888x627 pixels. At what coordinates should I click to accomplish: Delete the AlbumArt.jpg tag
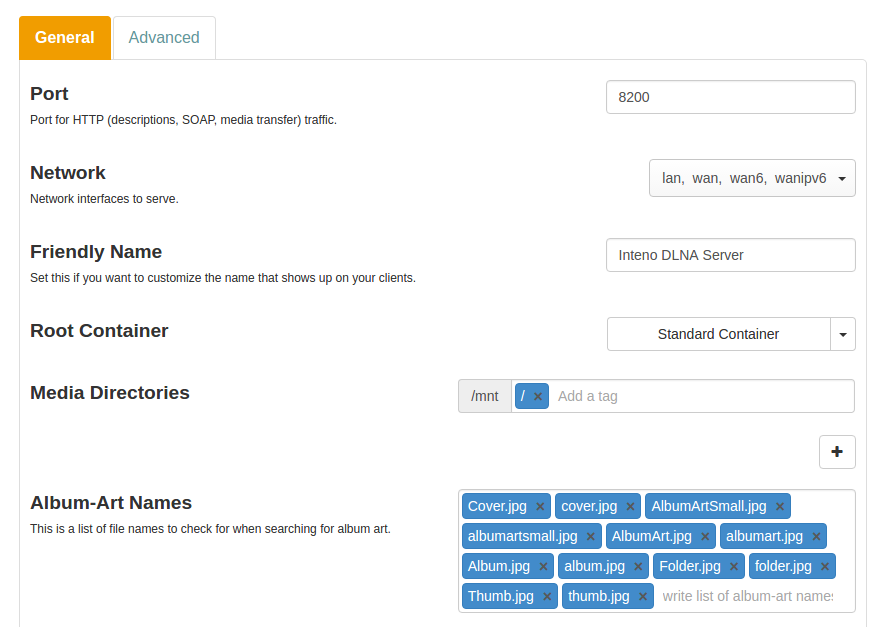click(705, 537)
